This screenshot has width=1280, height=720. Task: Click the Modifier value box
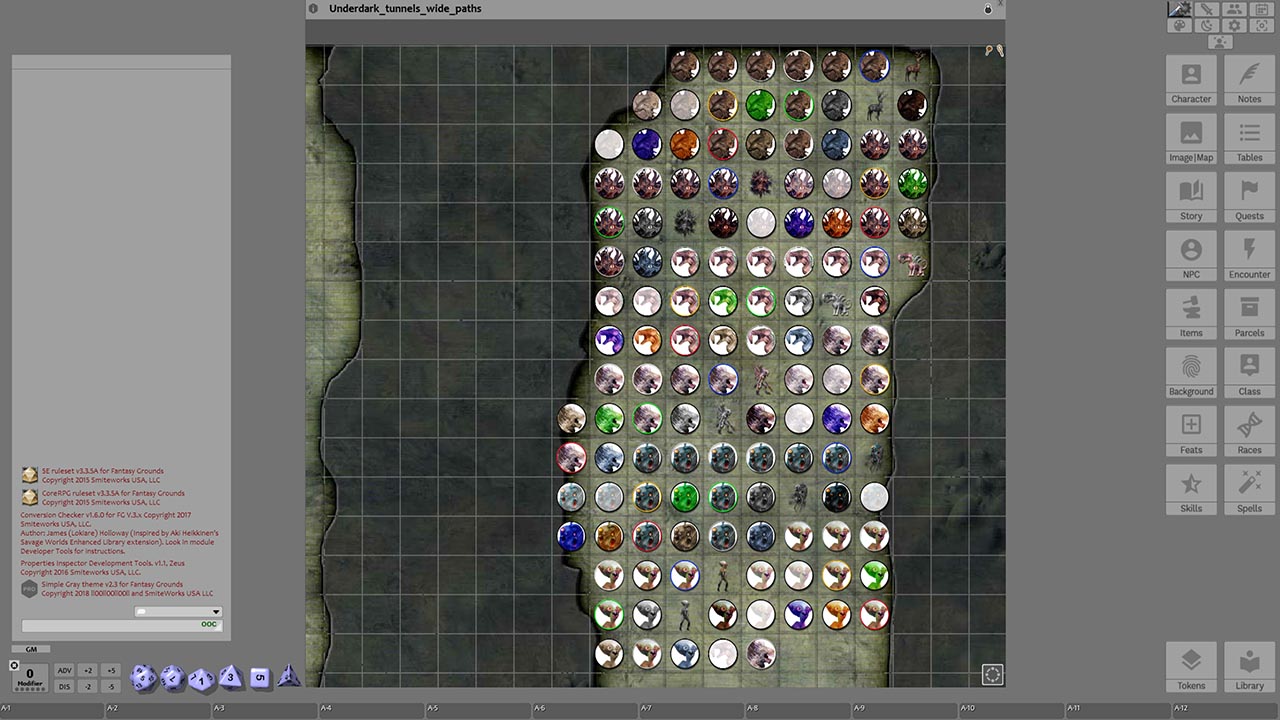[30, 678]
